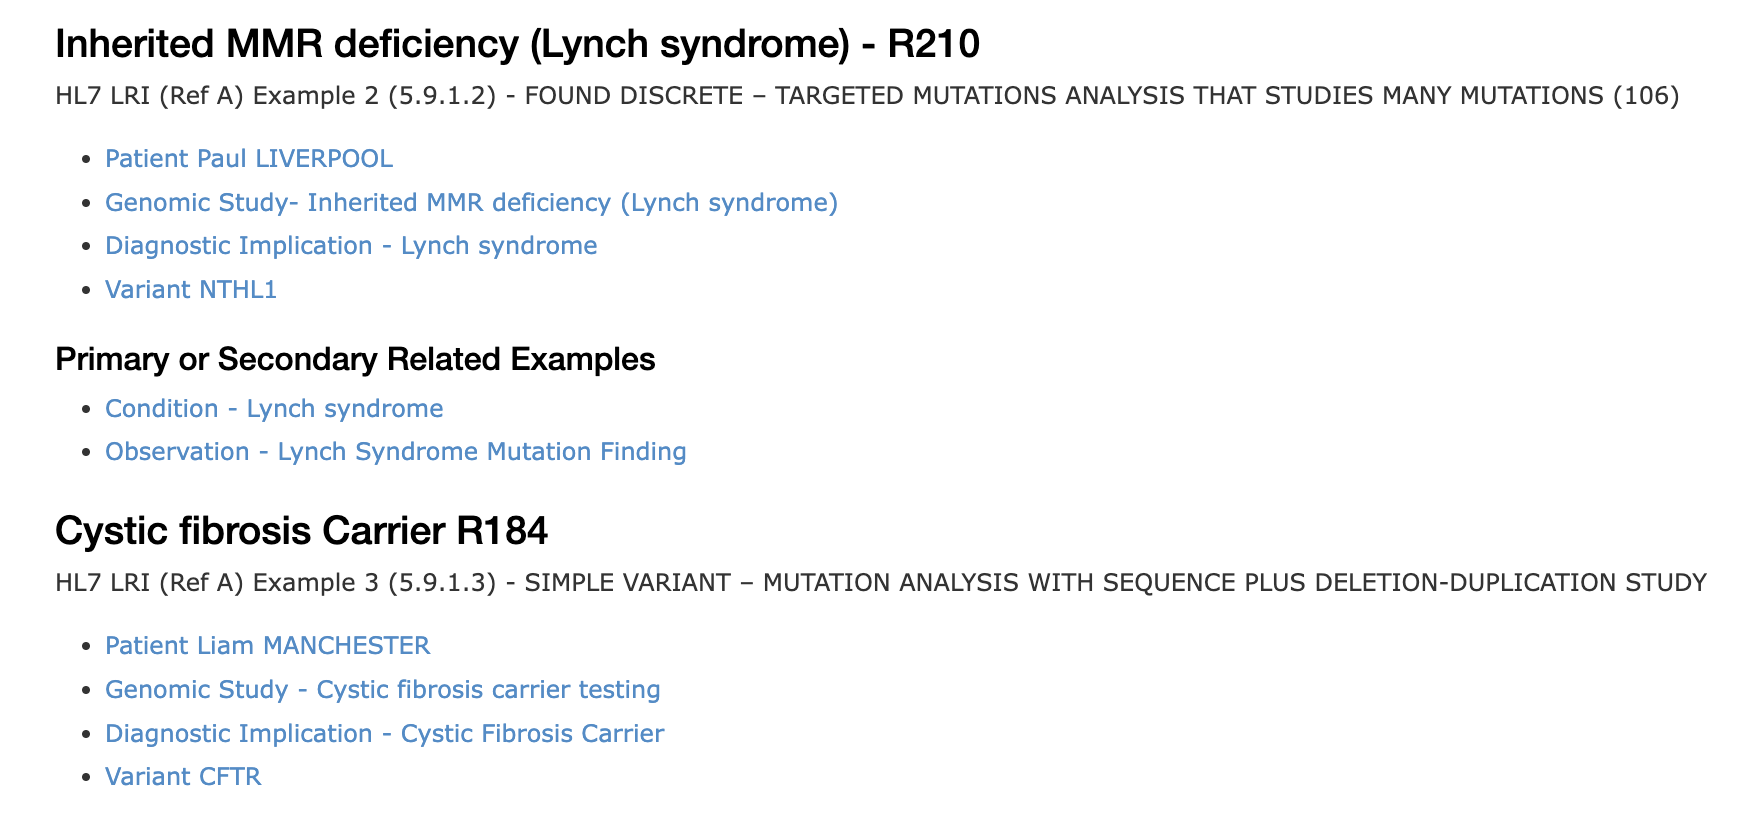Click the bullet beside Patient Liam MANCHESTER
Screen dimensions: 1742x816
(x=87, y=646)
